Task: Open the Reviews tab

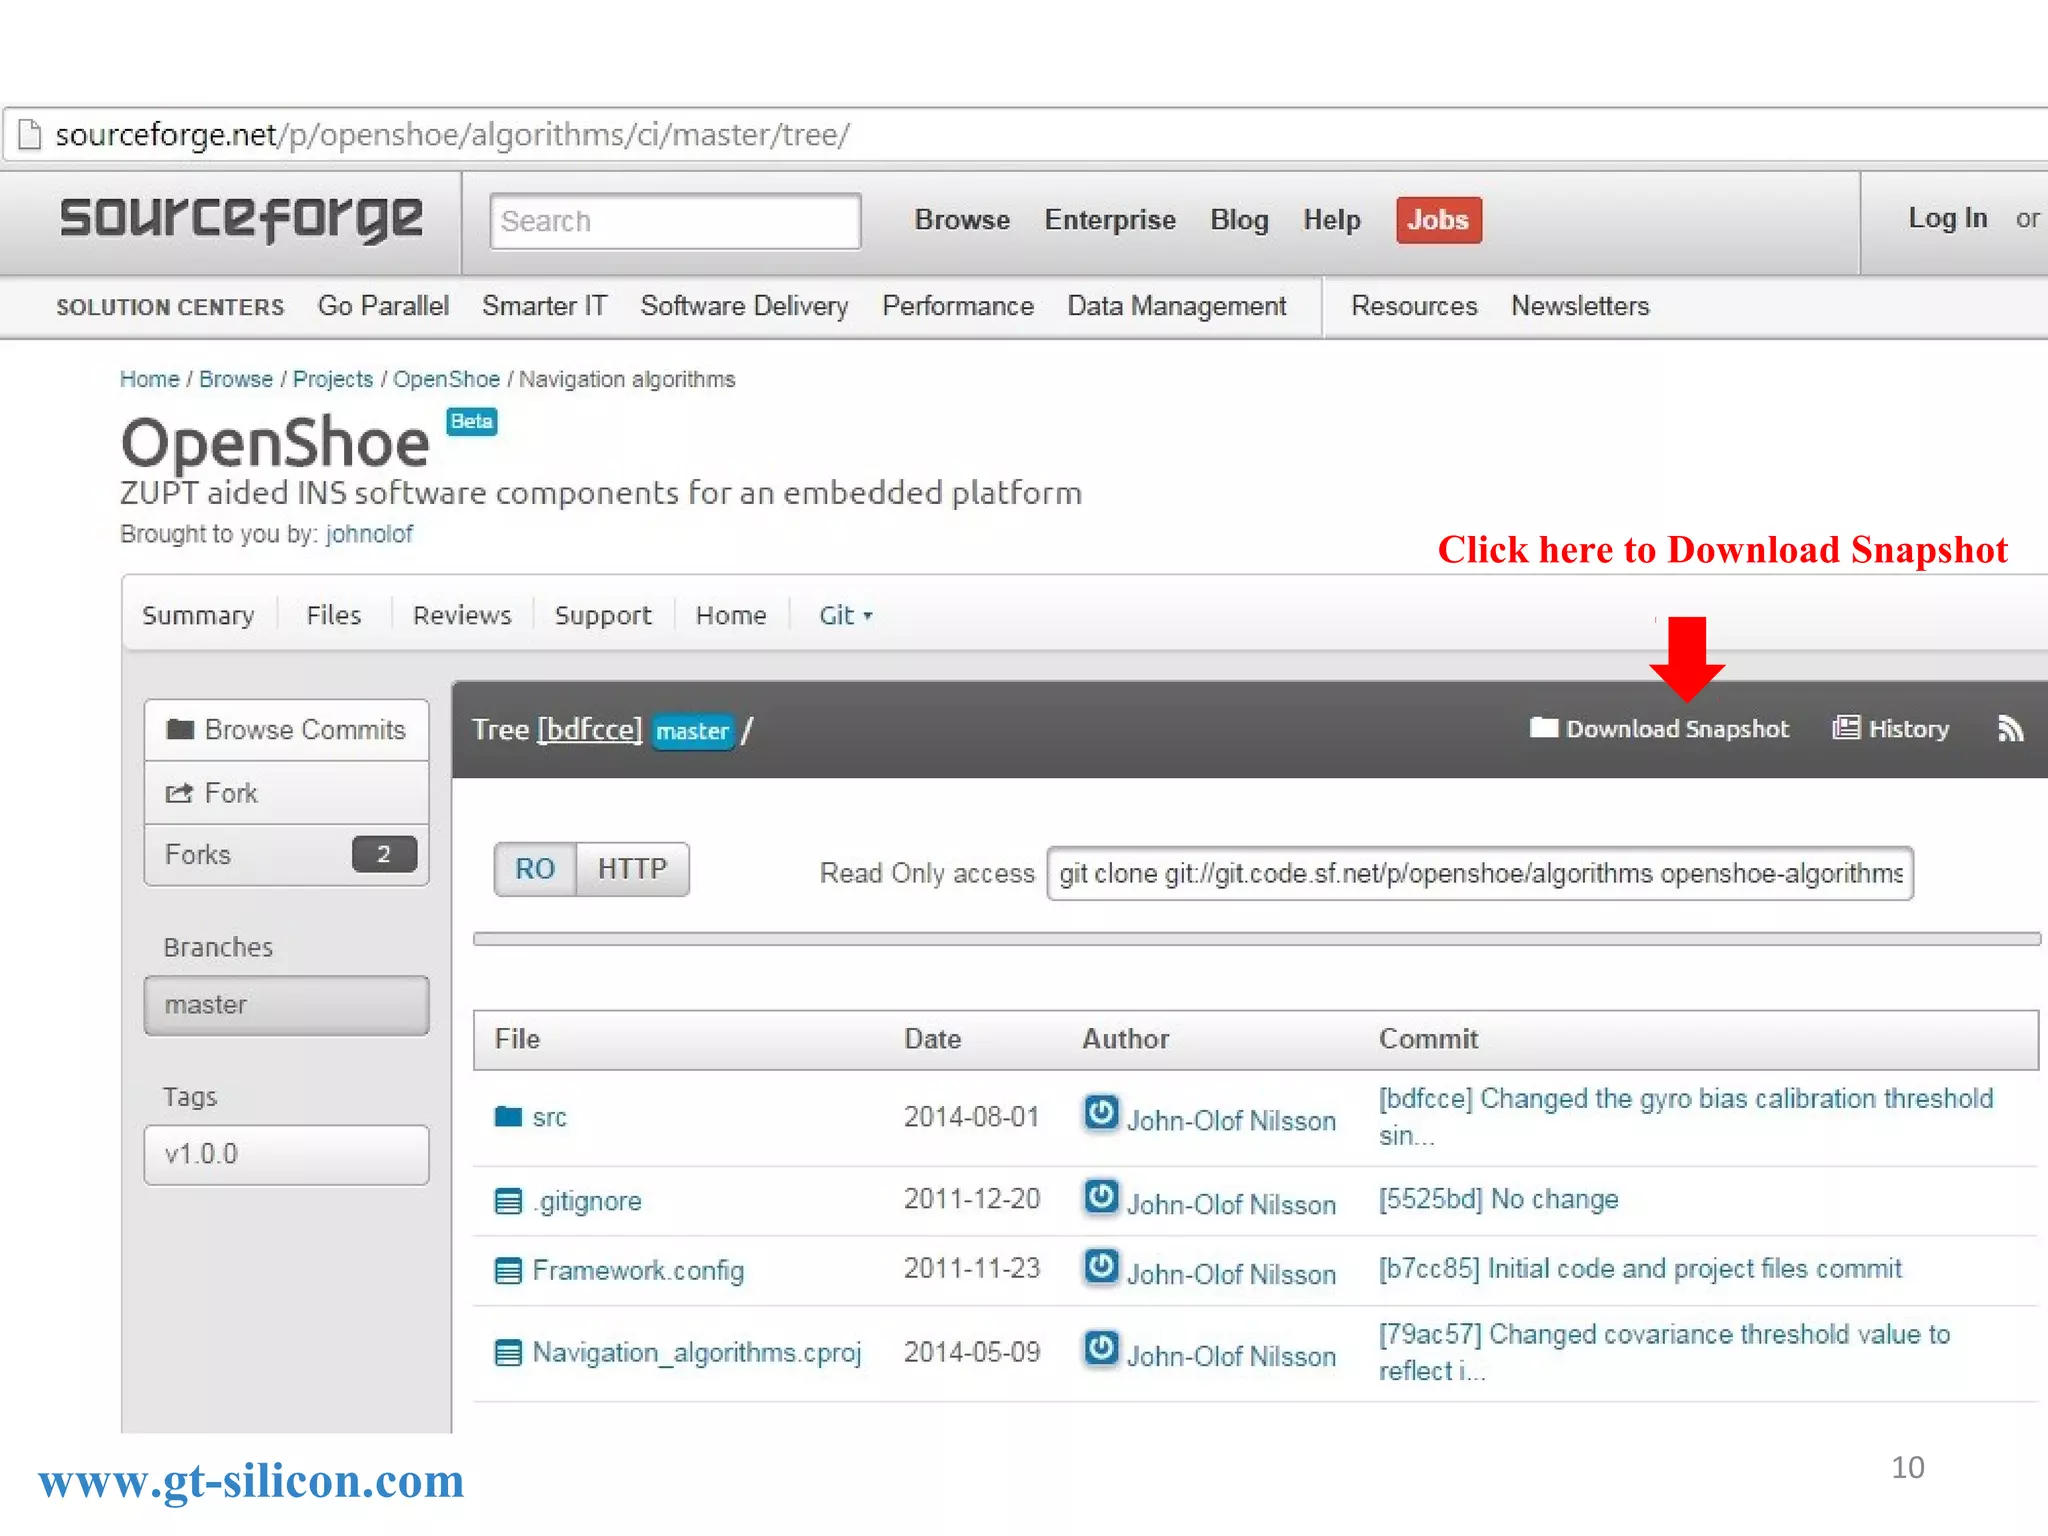Action: click(x=461, y=616)
